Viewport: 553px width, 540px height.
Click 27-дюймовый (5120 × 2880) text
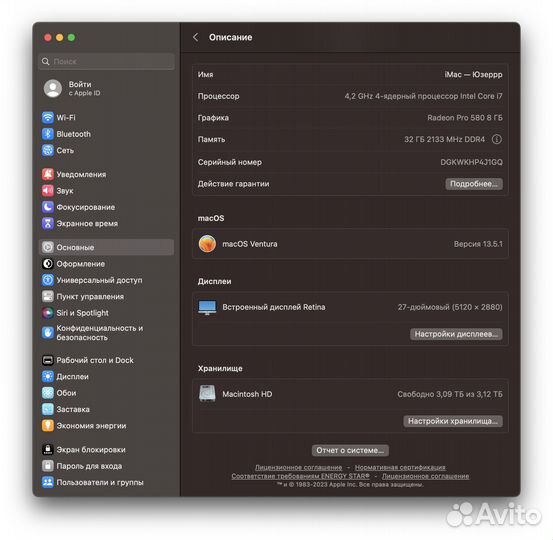tap(450, 307)
